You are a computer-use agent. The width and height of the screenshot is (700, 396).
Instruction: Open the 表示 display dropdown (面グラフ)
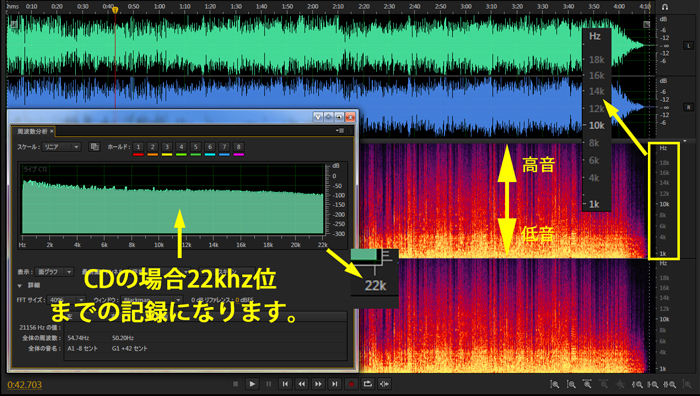(x=54, y=272)
